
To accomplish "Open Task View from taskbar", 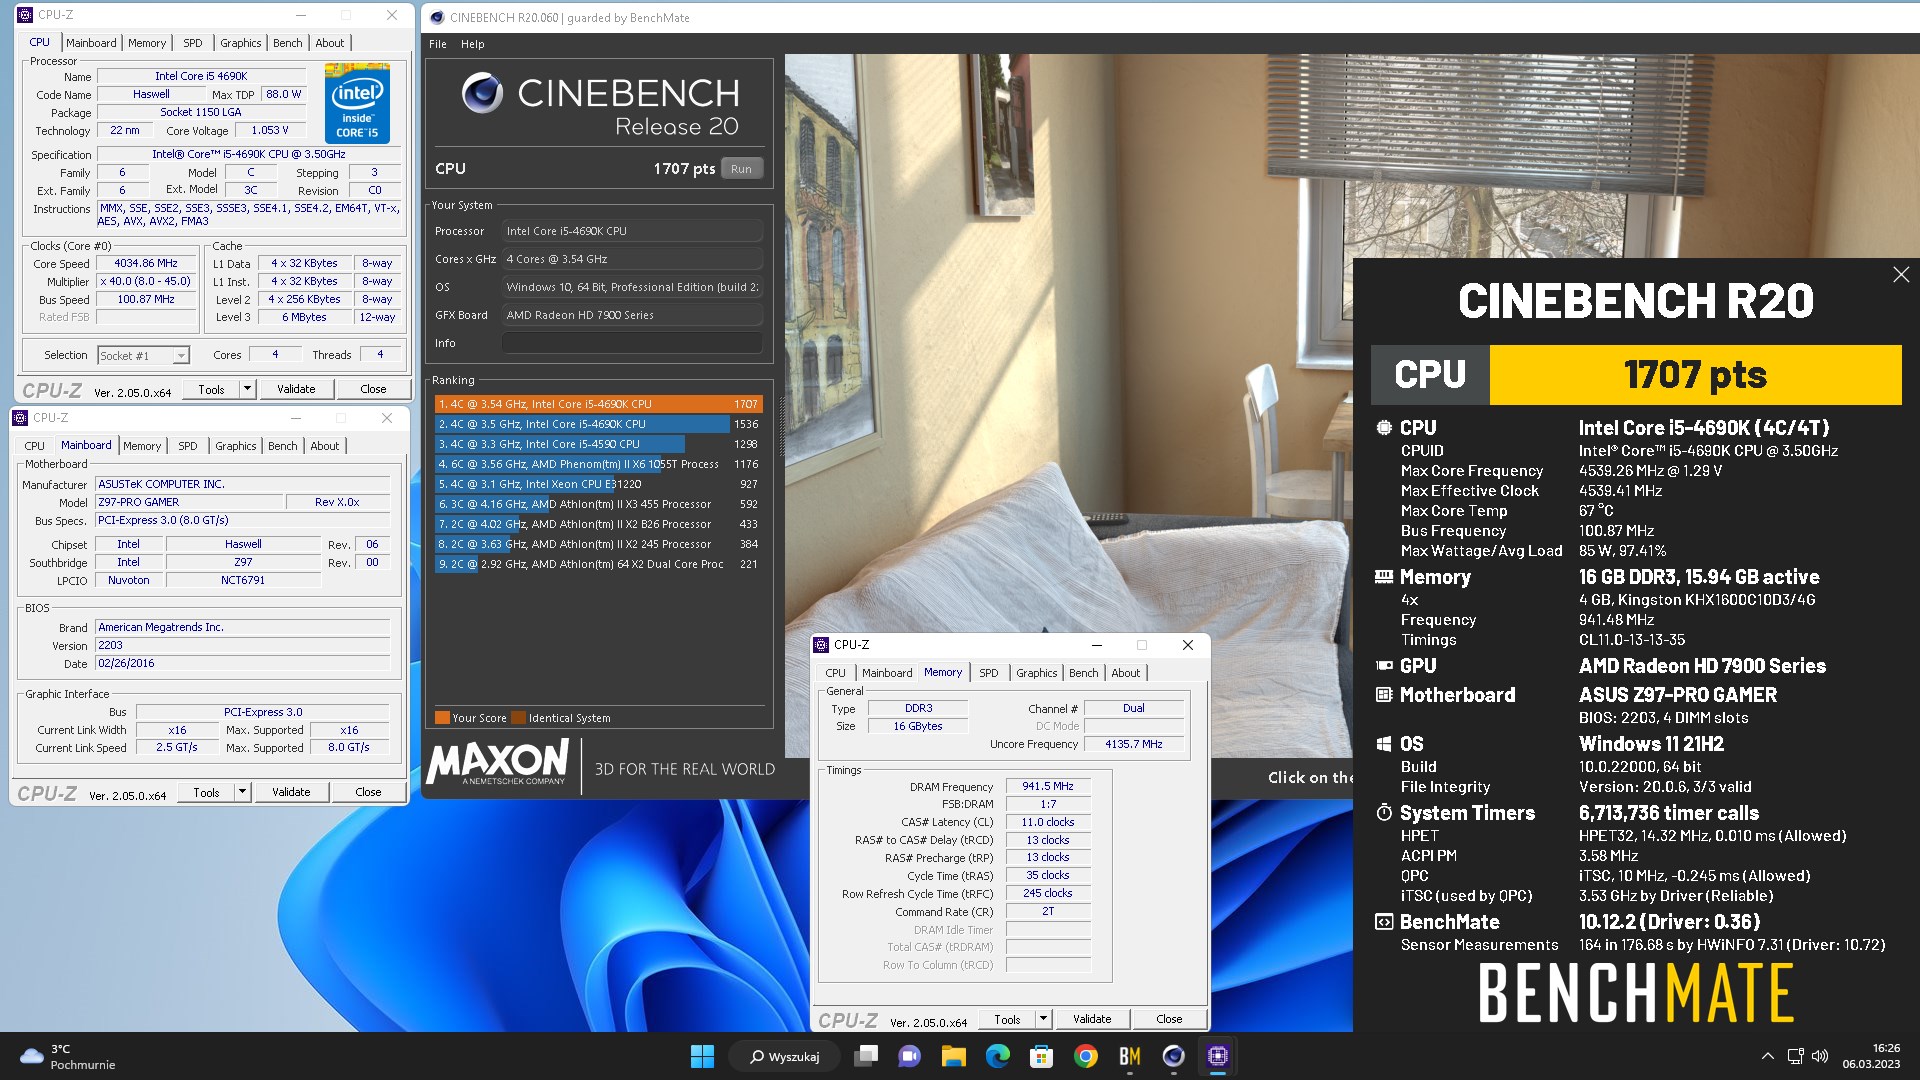I will tap(866, 1056).
